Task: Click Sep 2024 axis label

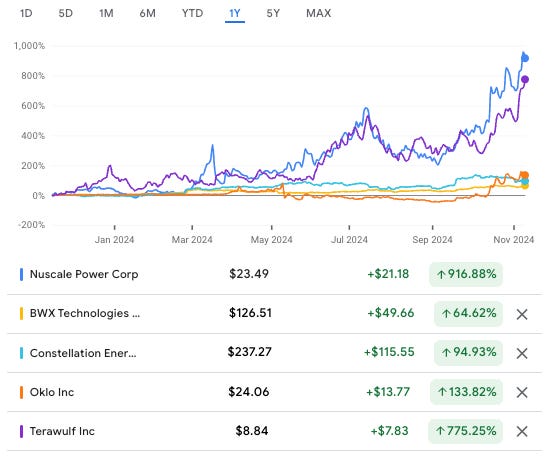Action: 432,240
